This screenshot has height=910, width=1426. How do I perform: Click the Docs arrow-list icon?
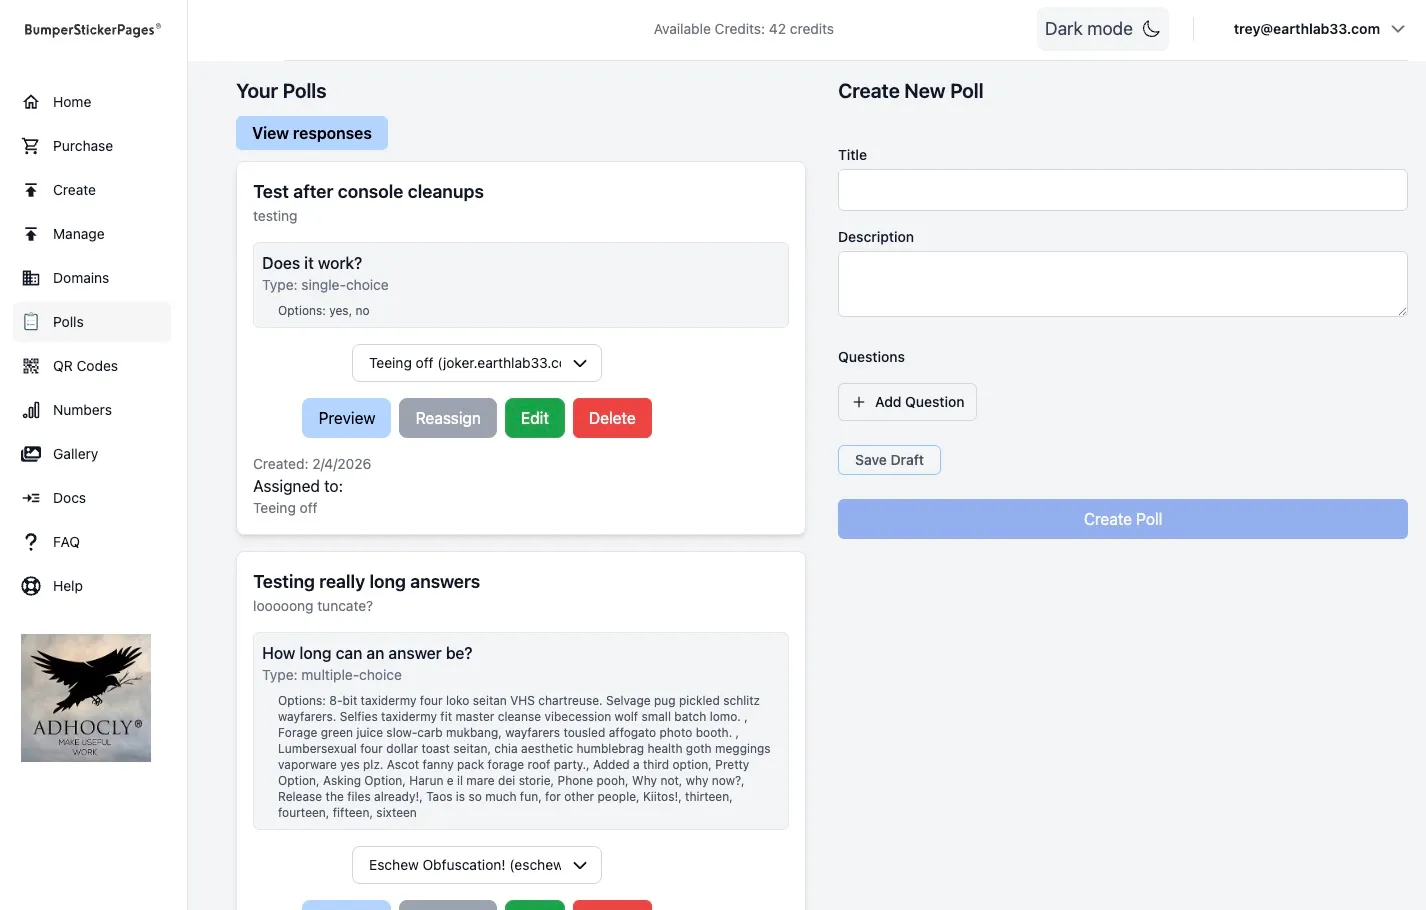(31, 498)
